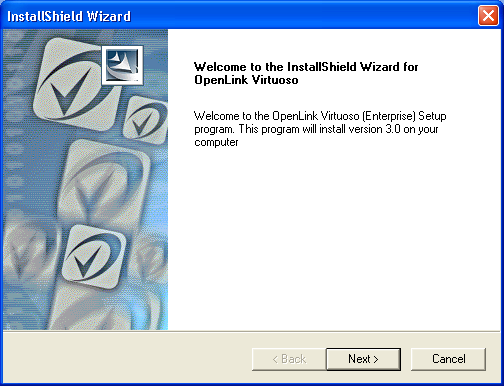Viewport: 504px width, 386px height.
Task: Click the Next button to proceed
Action: pos(363,359)
